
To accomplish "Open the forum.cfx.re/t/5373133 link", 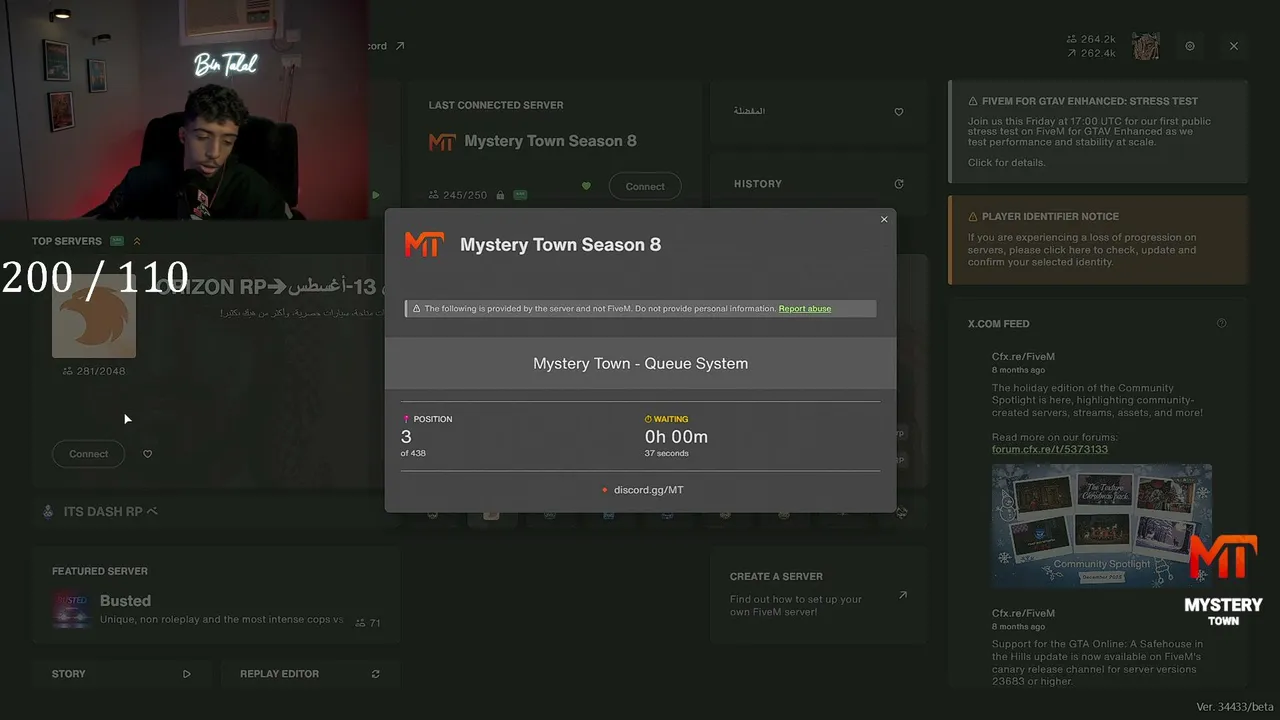I will click(1050, 449).
